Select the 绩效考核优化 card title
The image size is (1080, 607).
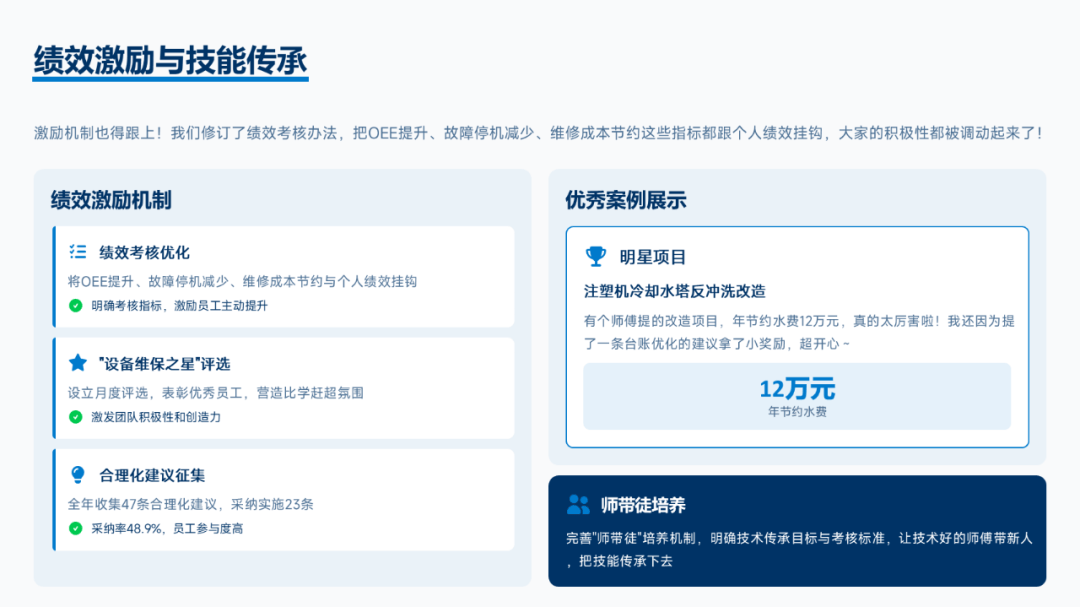pyautogui.click(x=144, y=252)
